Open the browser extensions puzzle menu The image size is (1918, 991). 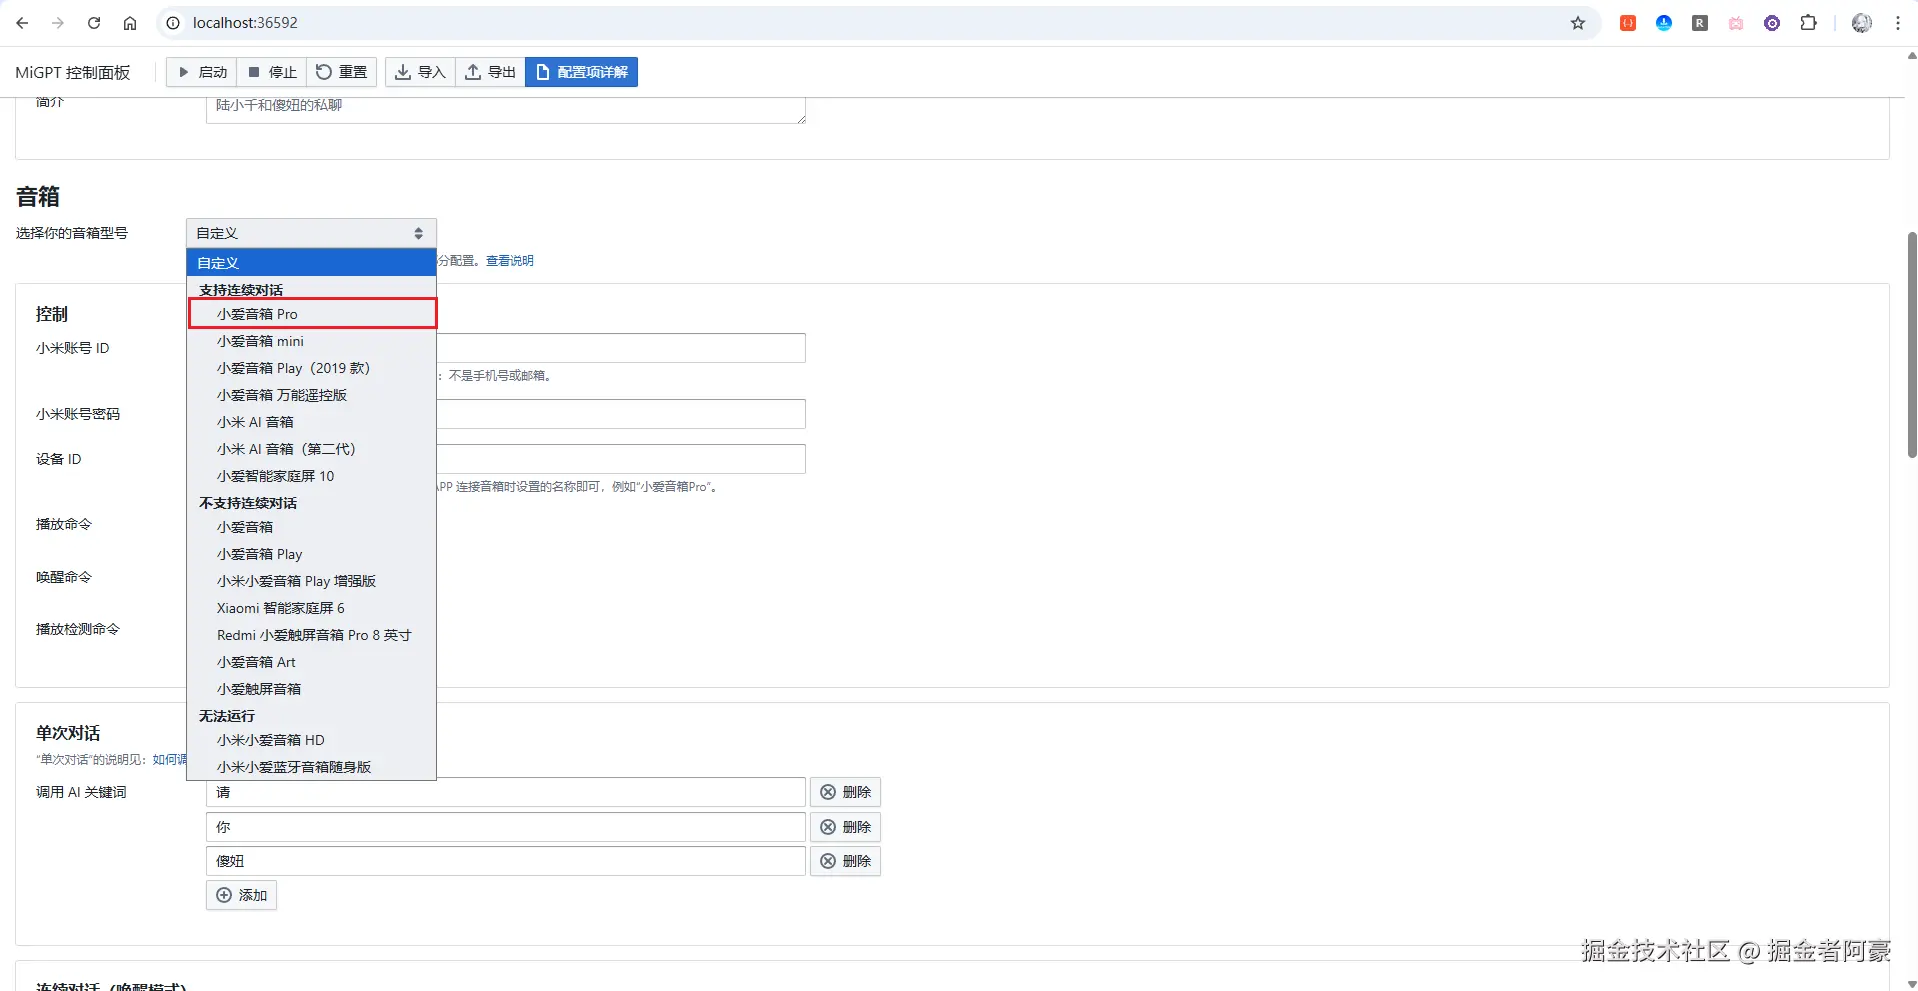[1808, 23]
